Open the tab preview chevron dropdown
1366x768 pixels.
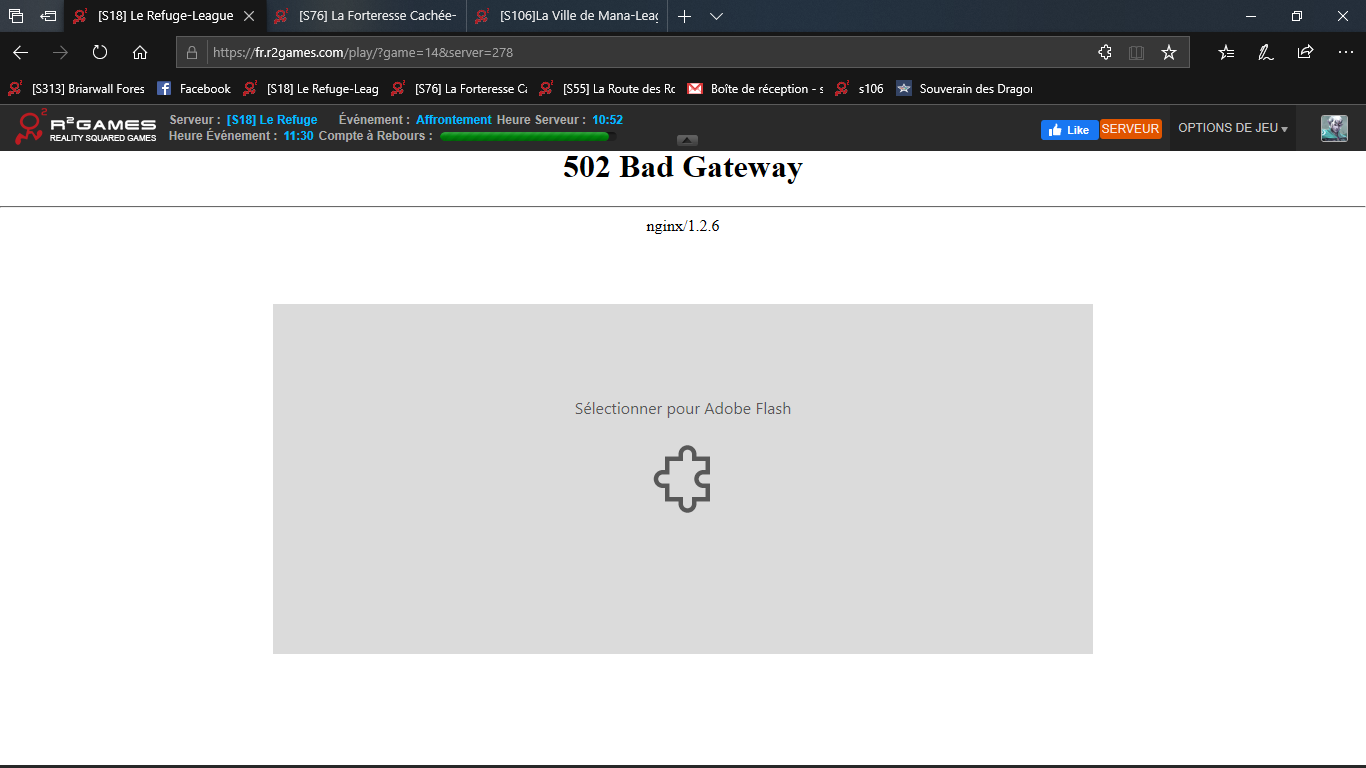[716, 16]
